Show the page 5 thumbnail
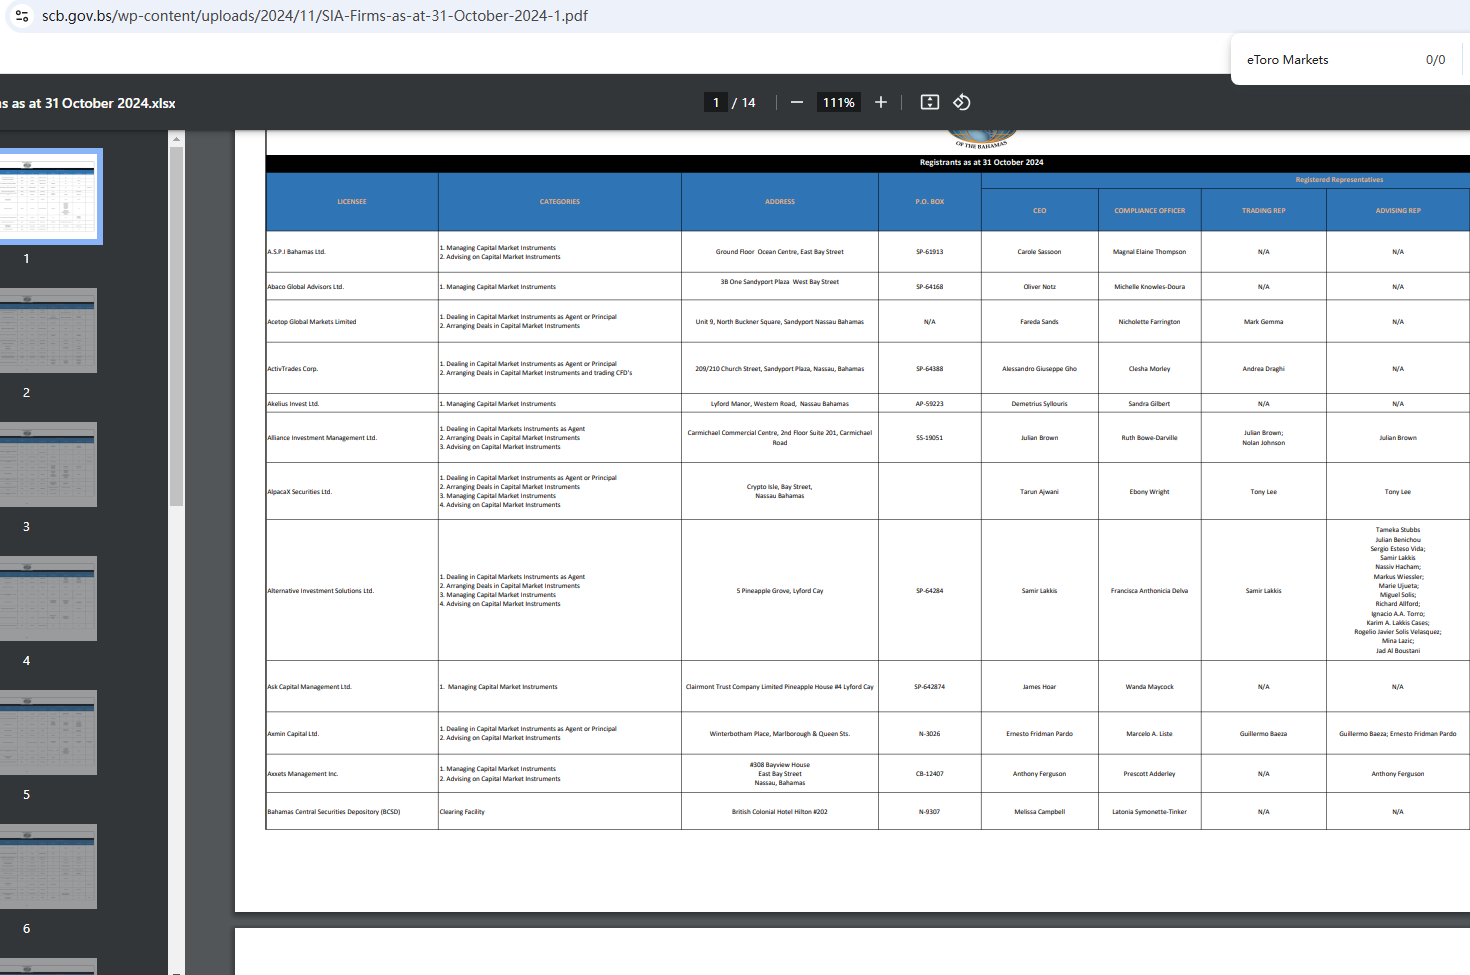Viewport: 1470px width, 975px height. [x=48, y=733]
